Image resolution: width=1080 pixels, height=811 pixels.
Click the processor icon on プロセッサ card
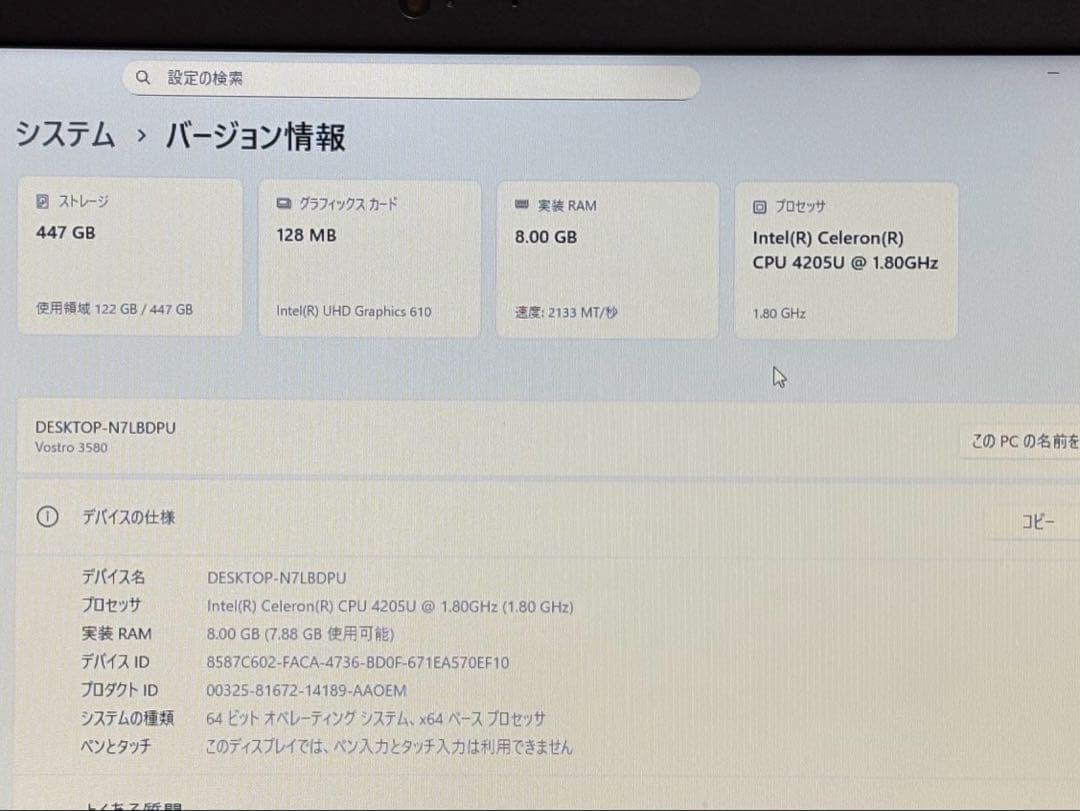pyautogui.click(x=758, y=206)
